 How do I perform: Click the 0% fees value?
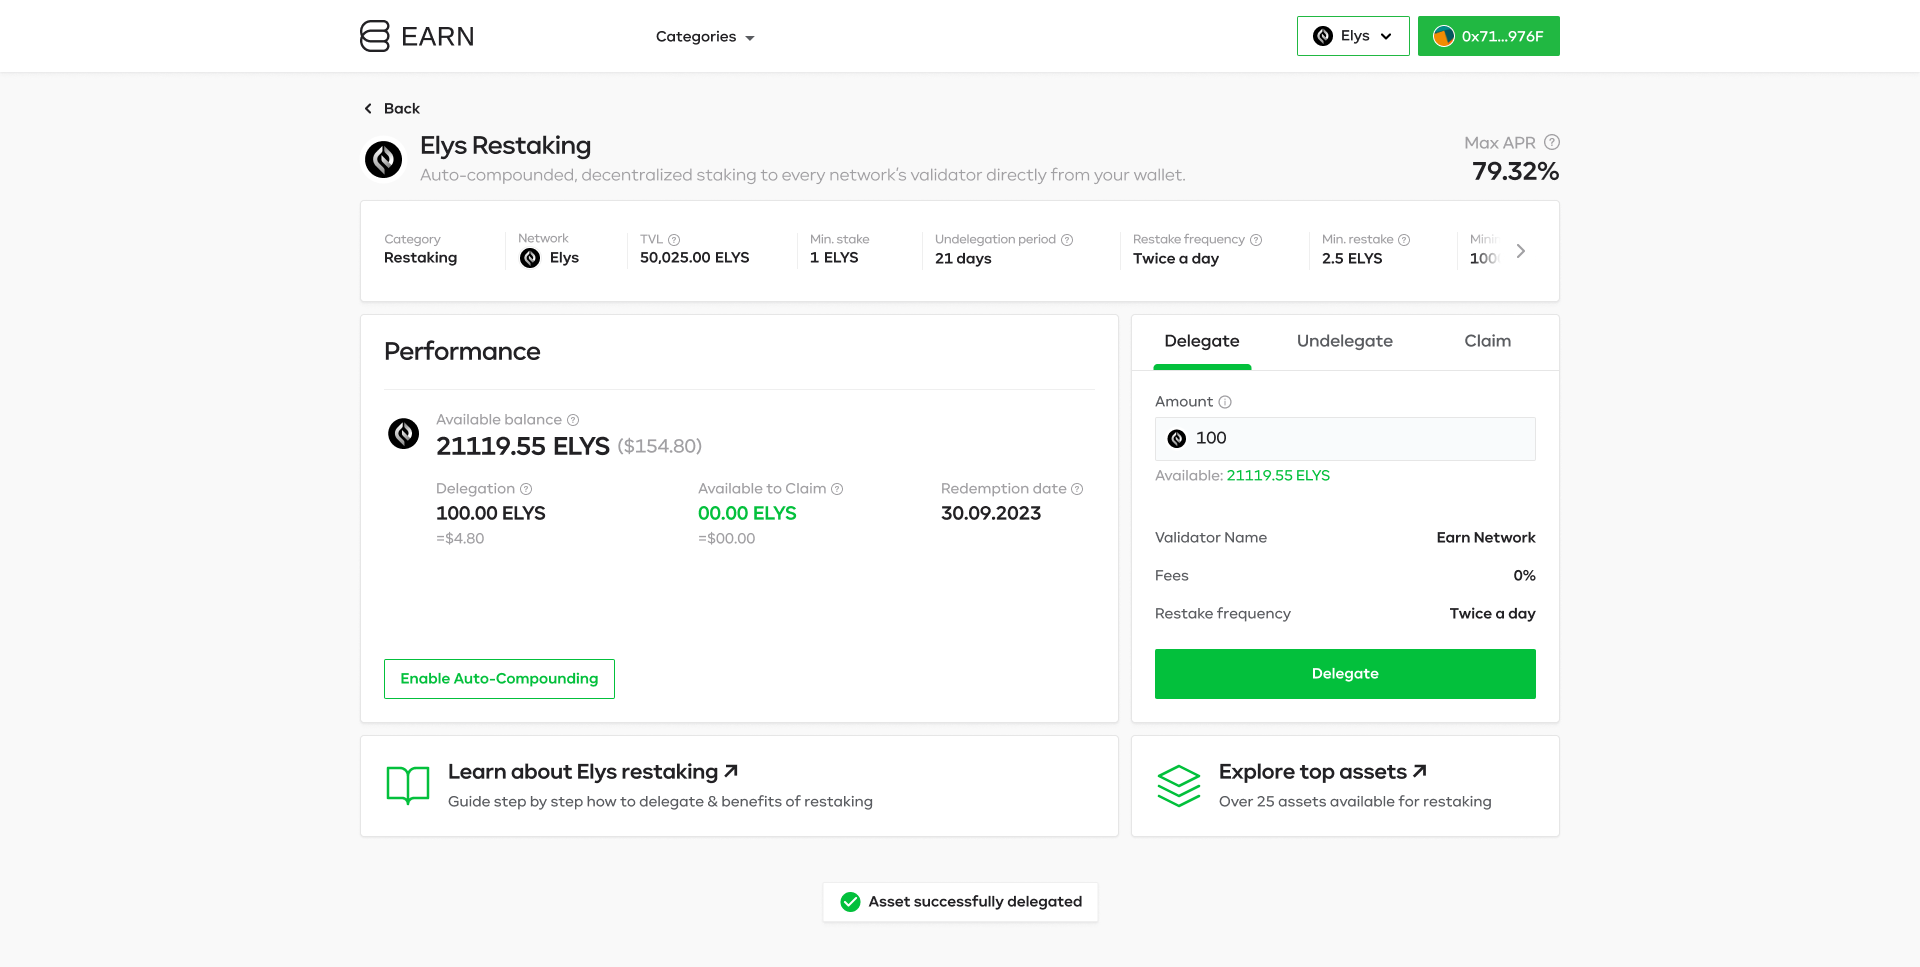pyautogui.click(x=1524, y=576)
